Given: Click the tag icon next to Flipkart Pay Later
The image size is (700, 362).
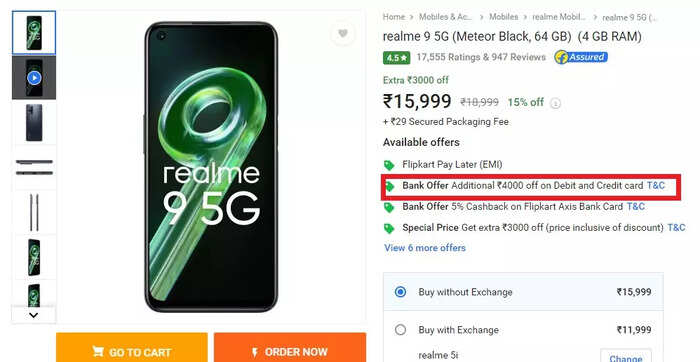Looking at the screenshot, I should point(389,165).
